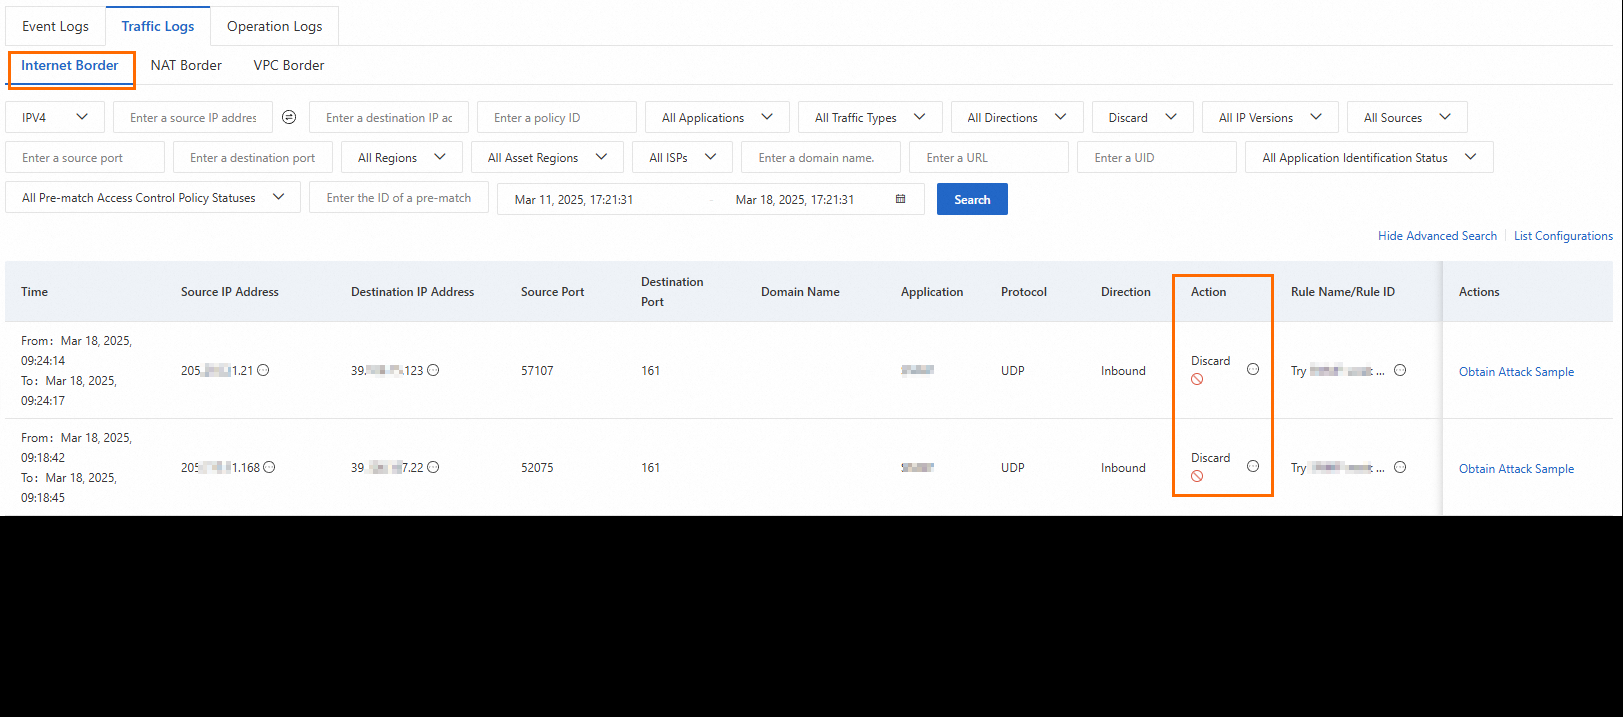Open VPC Border sub-tab
Screen dimensions: 1623x717
click(x=289, y=65)
